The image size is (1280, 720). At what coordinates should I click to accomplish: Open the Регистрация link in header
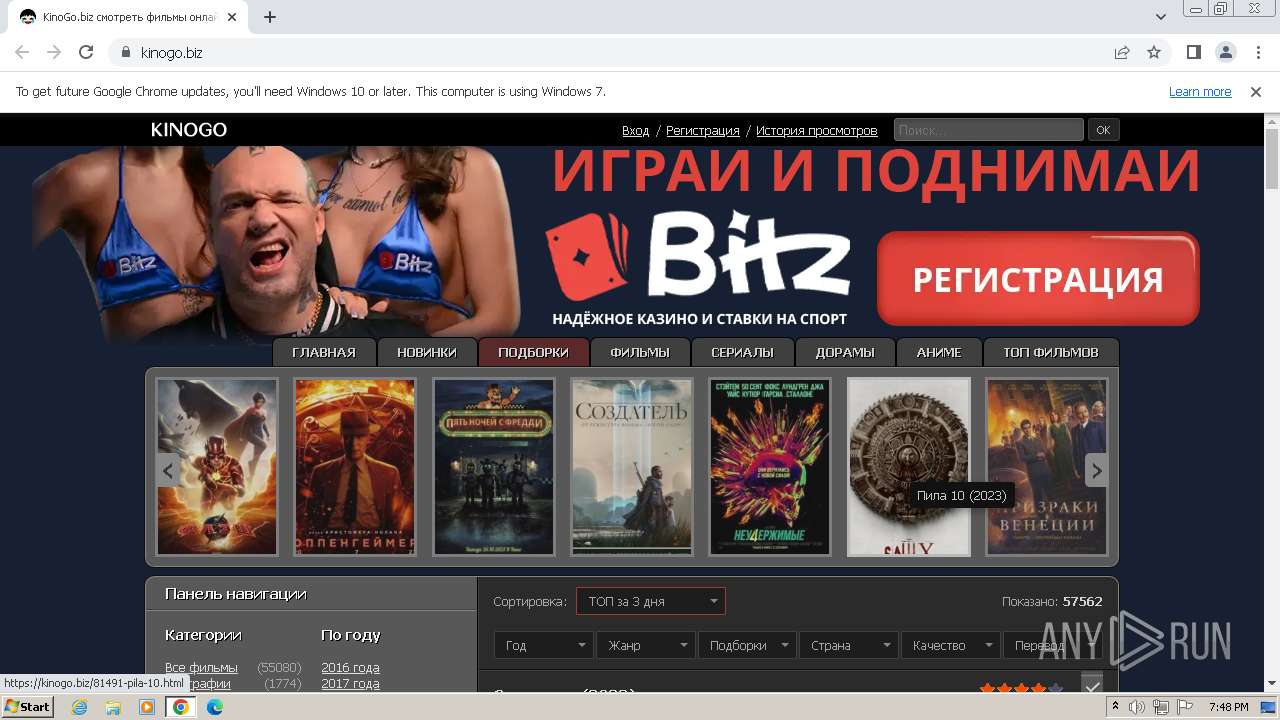pos(703,130)
